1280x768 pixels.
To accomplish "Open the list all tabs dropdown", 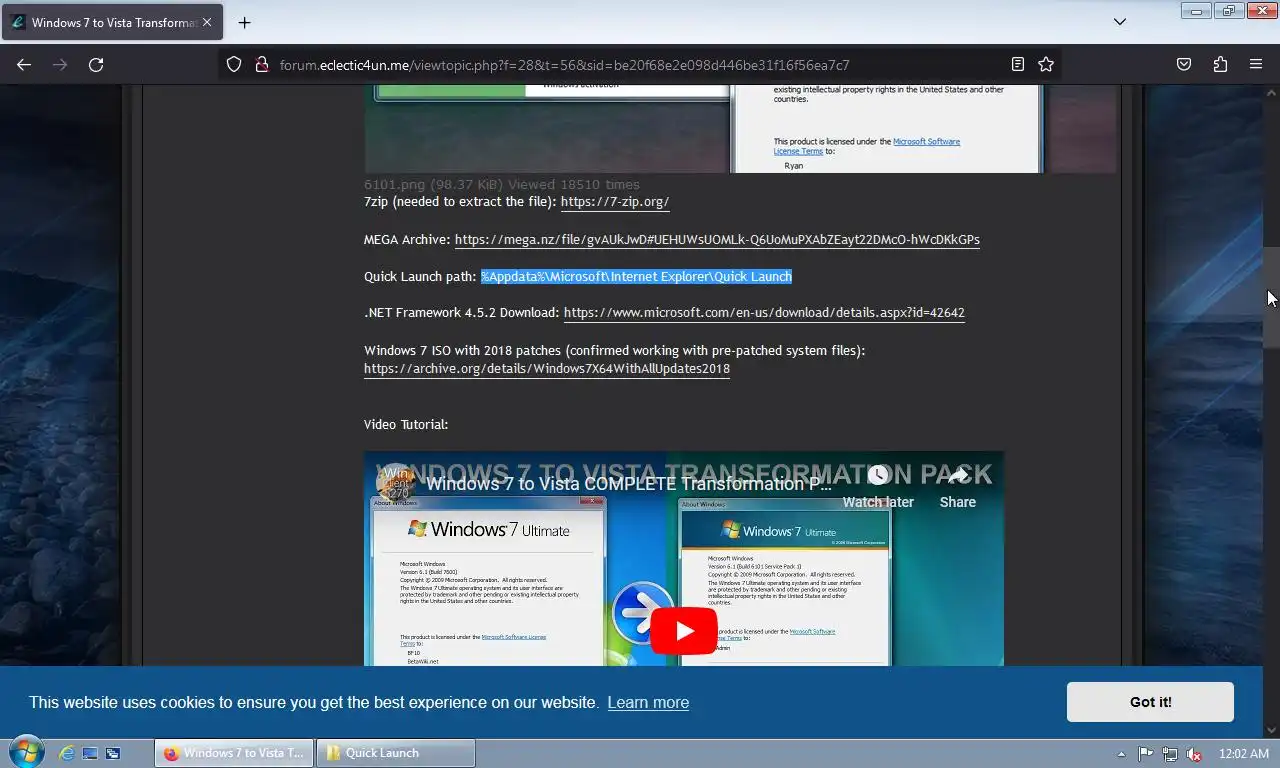I will point(1120,22).
